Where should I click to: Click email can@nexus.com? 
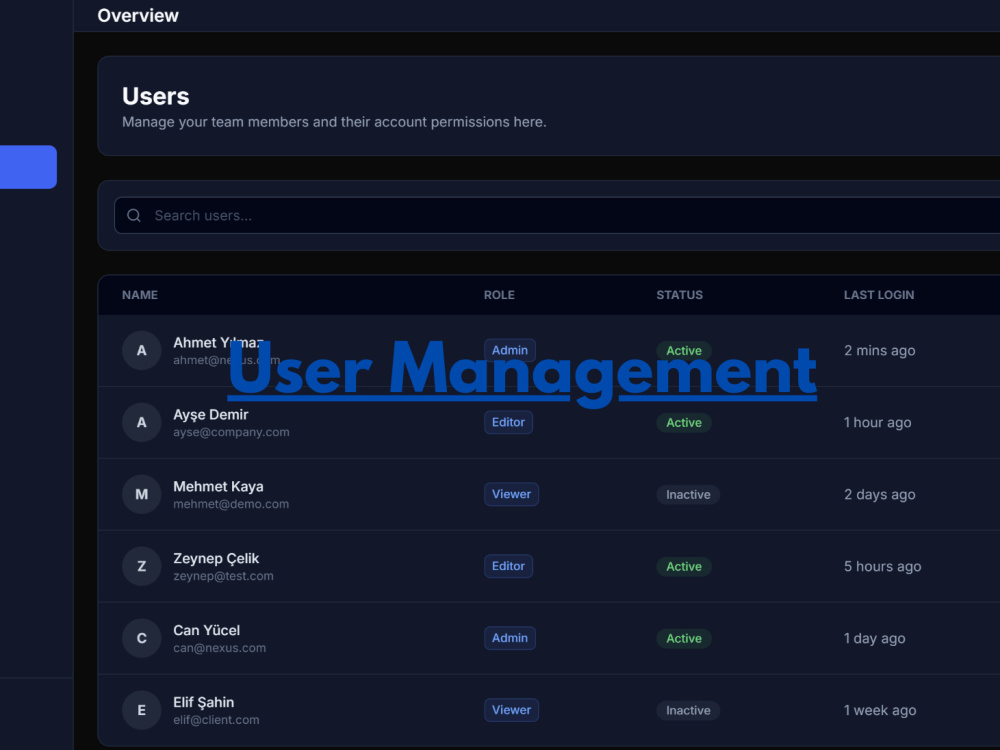219,649
